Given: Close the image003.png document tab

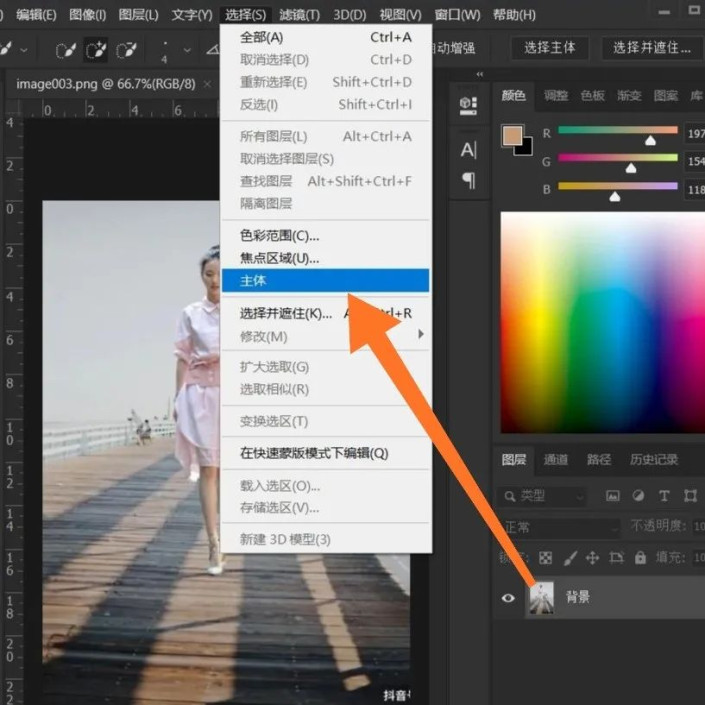Looking at the screenshot, I should point(207,84).
